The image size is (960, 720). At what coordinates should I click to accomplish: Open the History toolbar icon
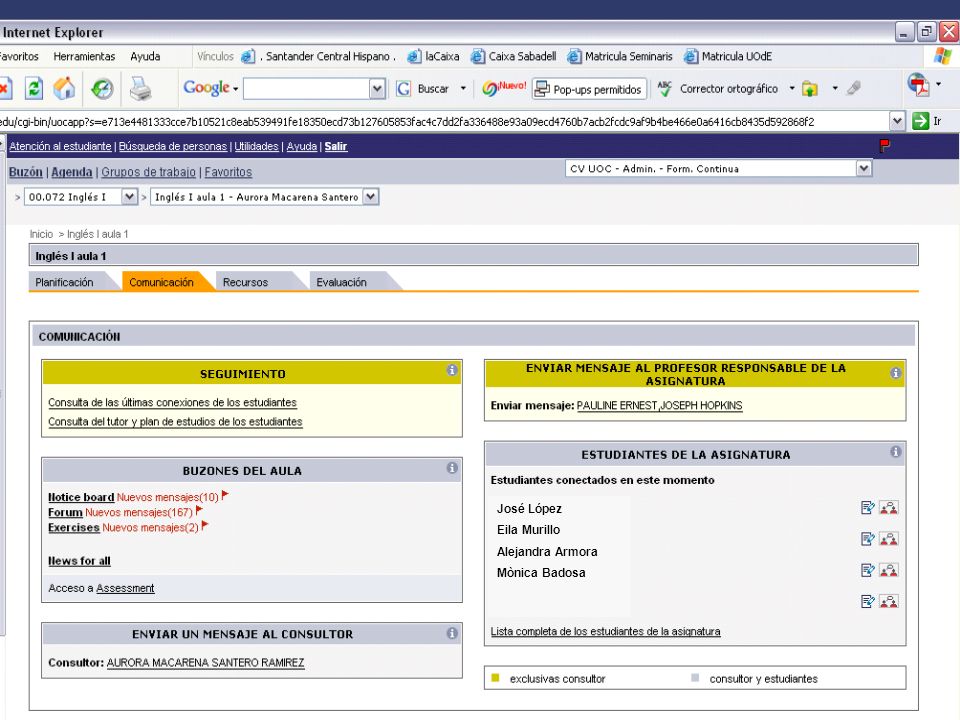(x=102, y=89)
